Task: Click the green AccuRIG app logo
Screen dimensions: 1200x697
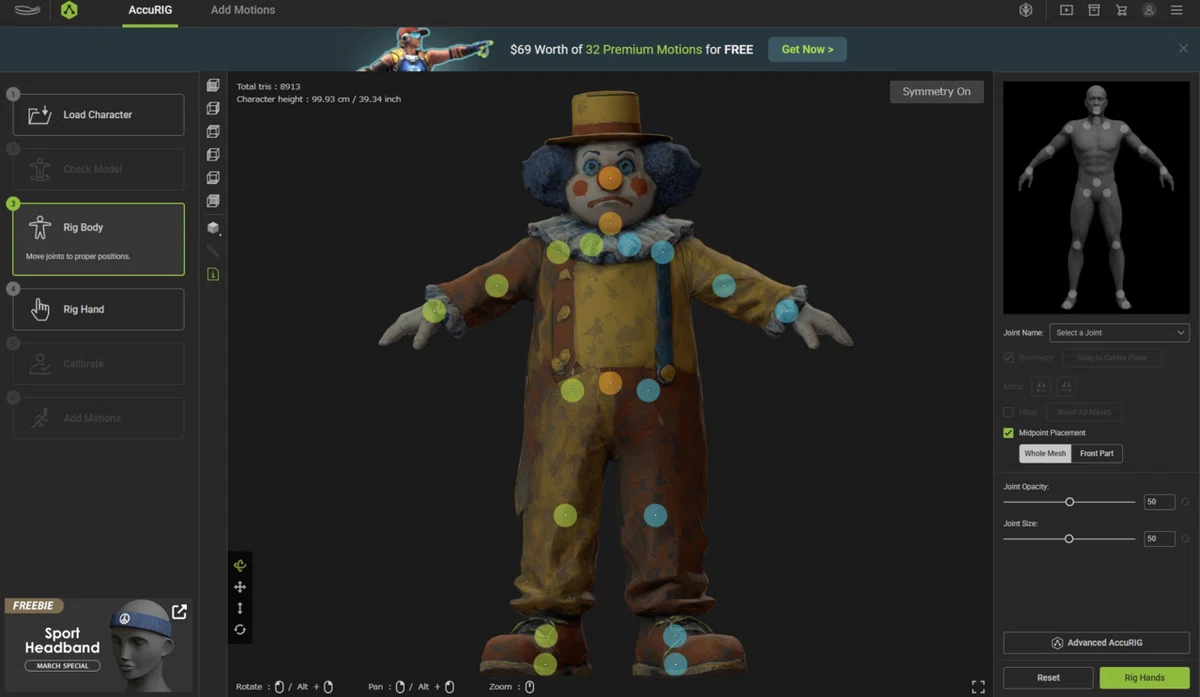Action: [69, 11]
